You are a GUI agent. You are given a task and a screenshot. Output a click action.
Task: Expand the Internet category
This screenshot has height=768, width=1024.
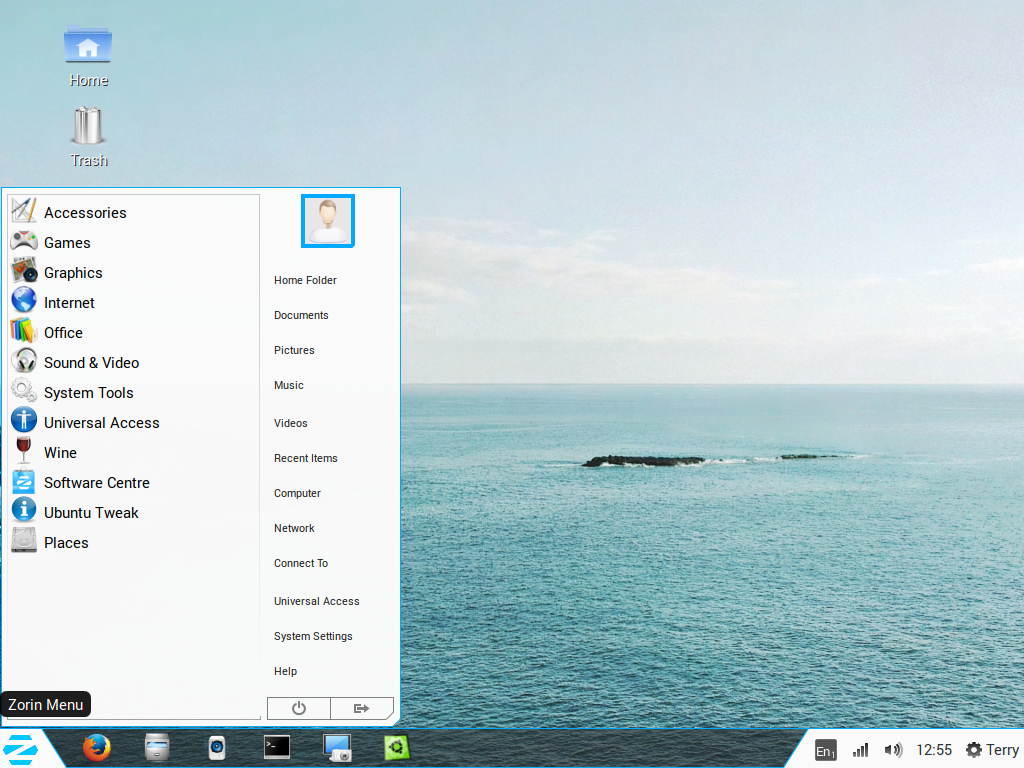coord(69,303)
